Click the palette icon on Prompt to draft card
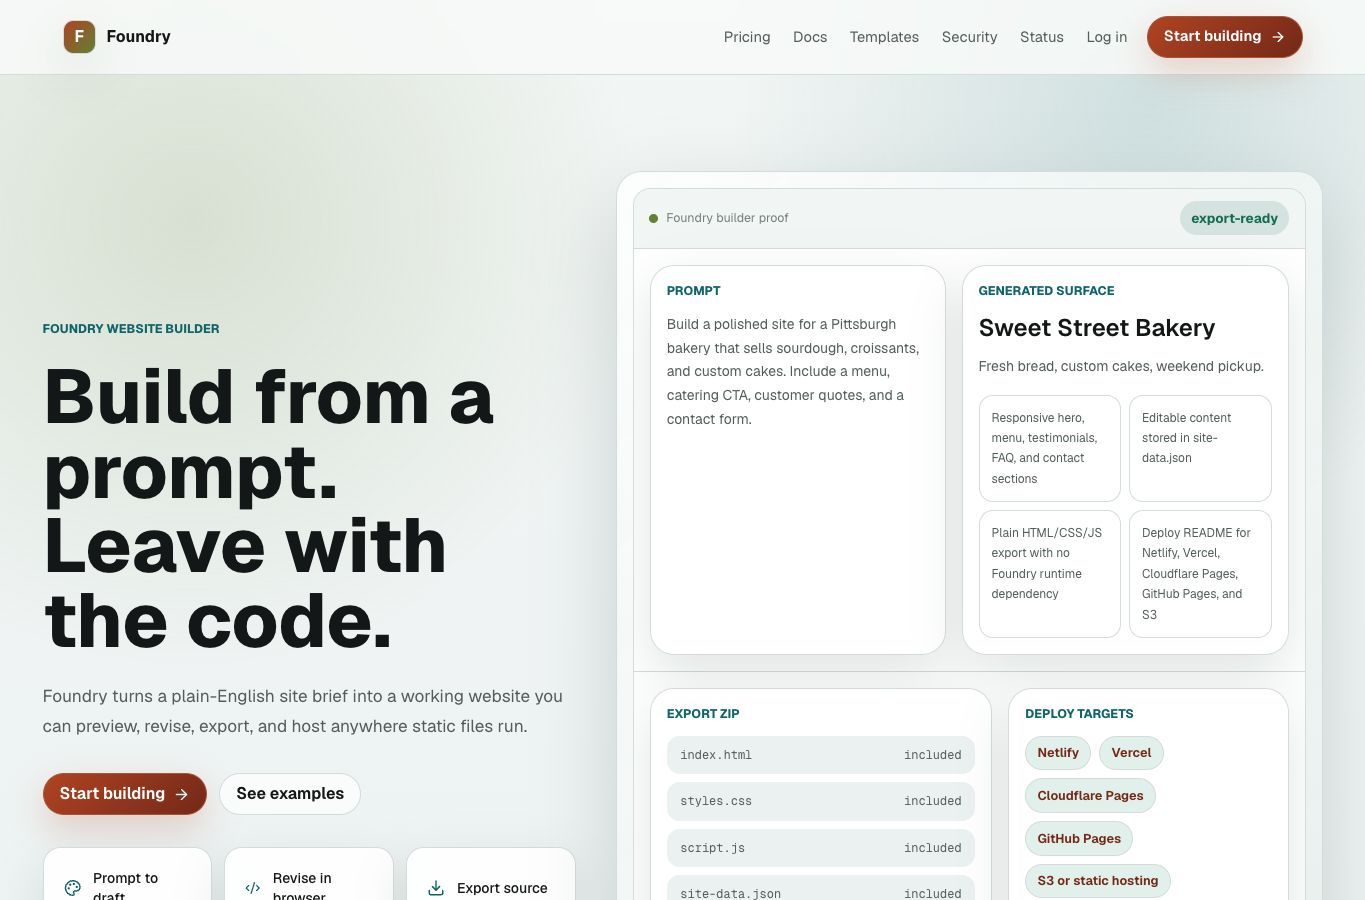The image size is (1365, 900). [x=73, y=887]
